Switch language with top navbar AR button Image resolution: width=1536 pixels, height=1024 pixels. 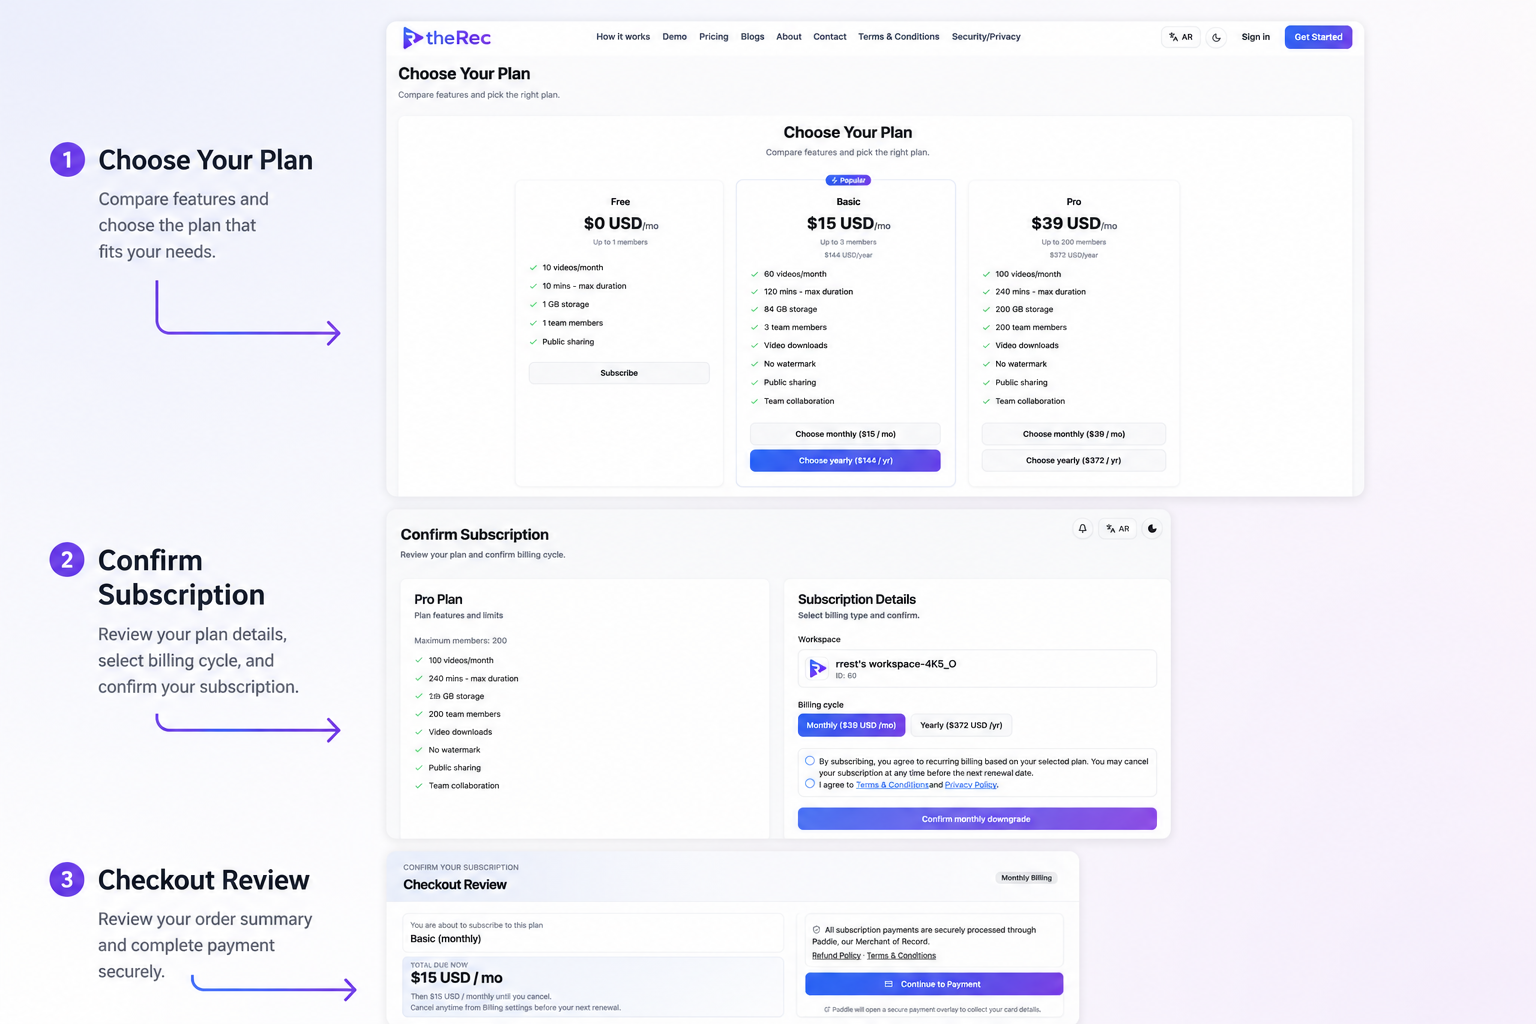click(1181, 37)
